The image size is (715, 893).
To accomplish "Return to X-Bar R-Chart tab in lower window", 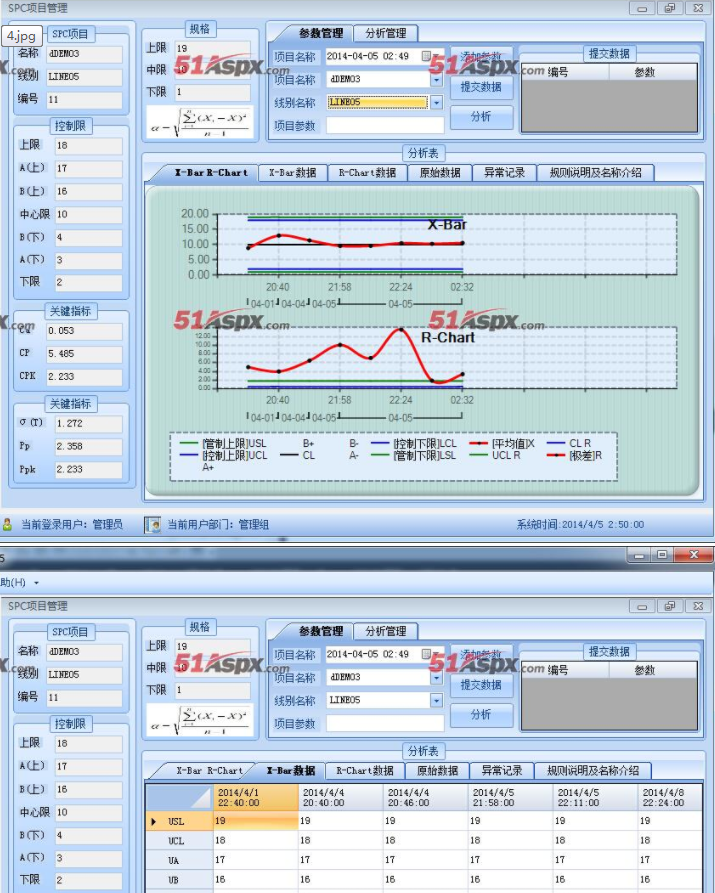I will click(x=209, y=771).
